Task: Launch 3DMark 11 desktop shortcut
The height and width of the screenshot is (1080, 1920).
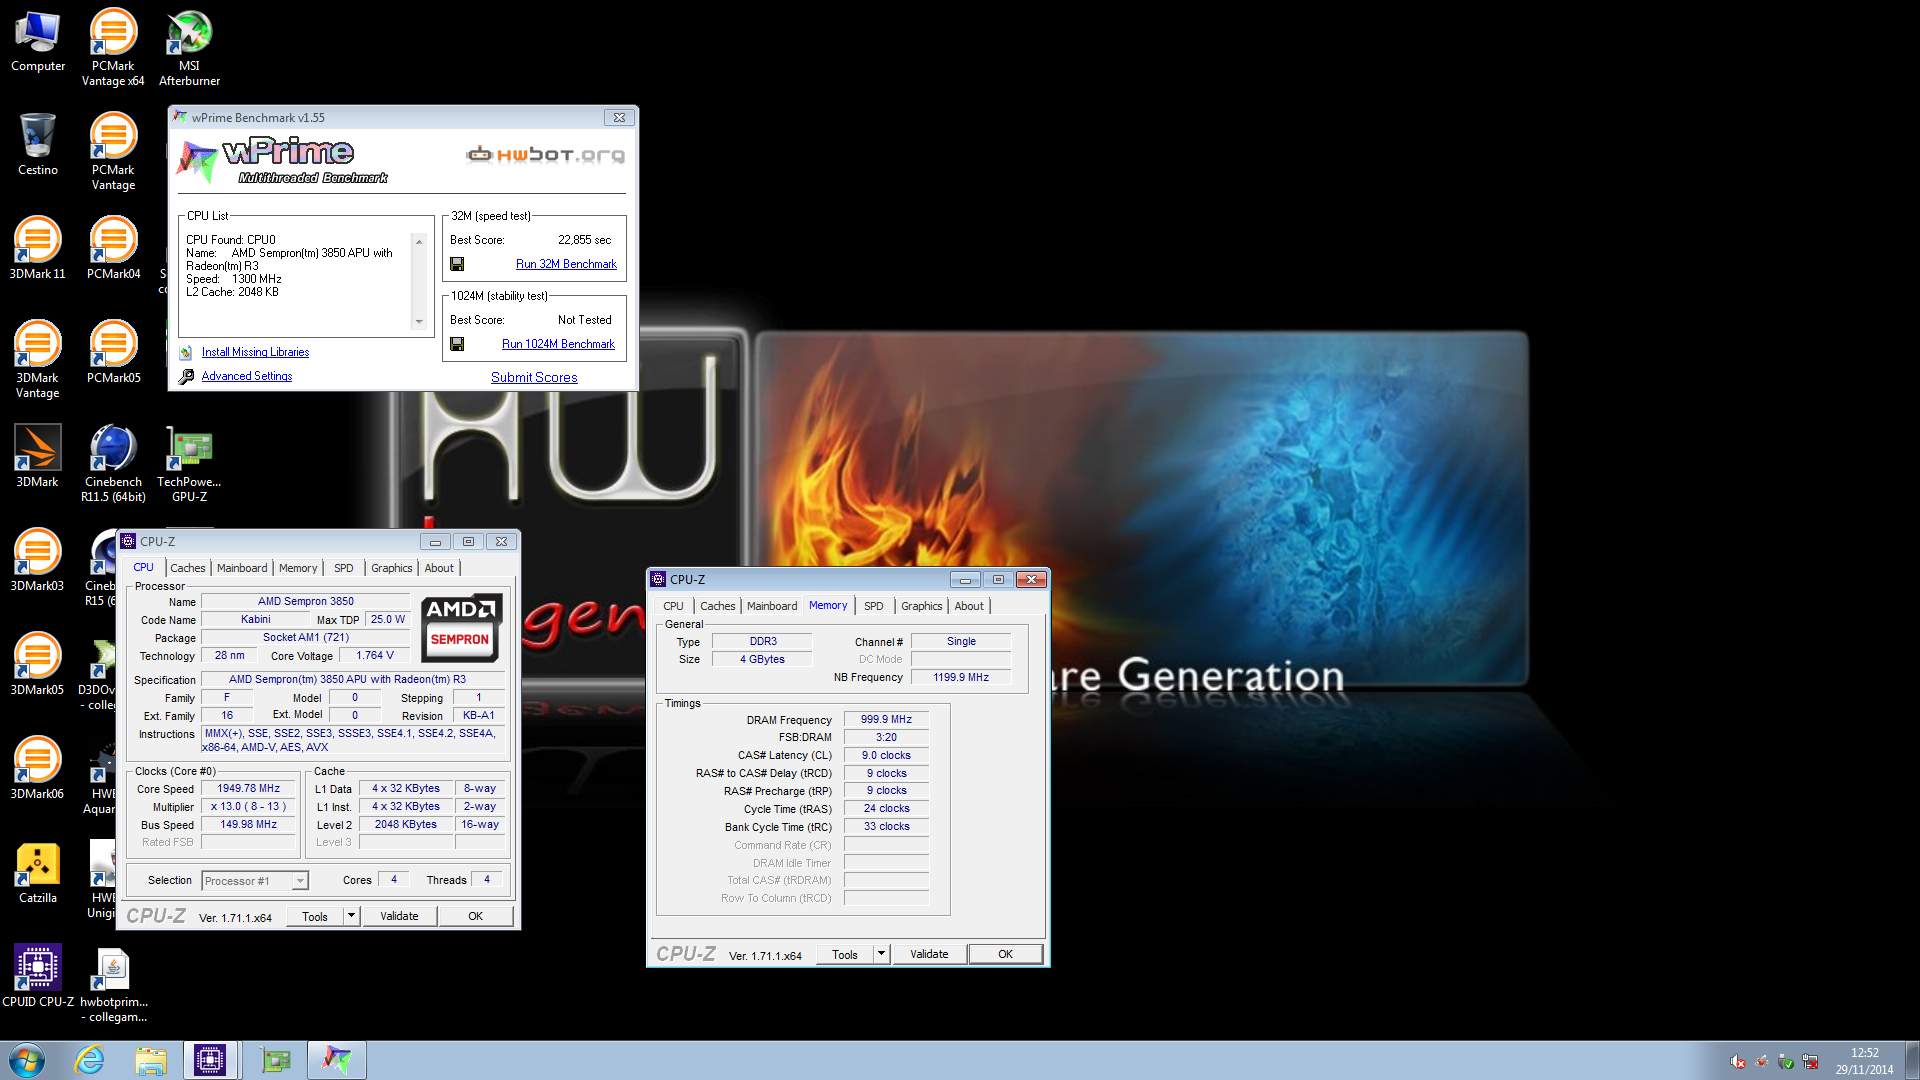Action: [38, 248]
